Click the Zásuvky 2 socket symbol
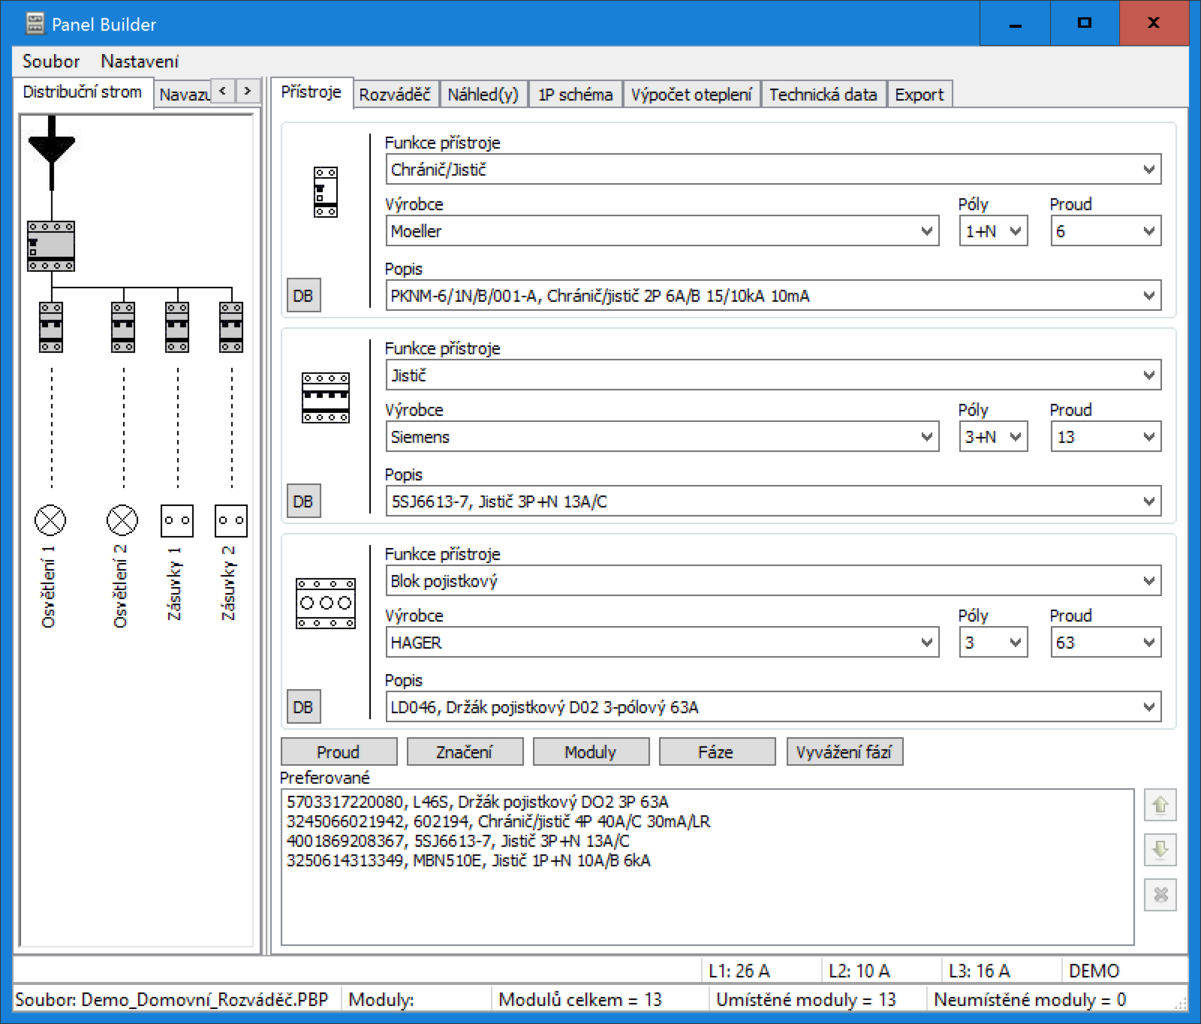Viewport: 1201px width, 1024px height. click(x=231, y=520)
